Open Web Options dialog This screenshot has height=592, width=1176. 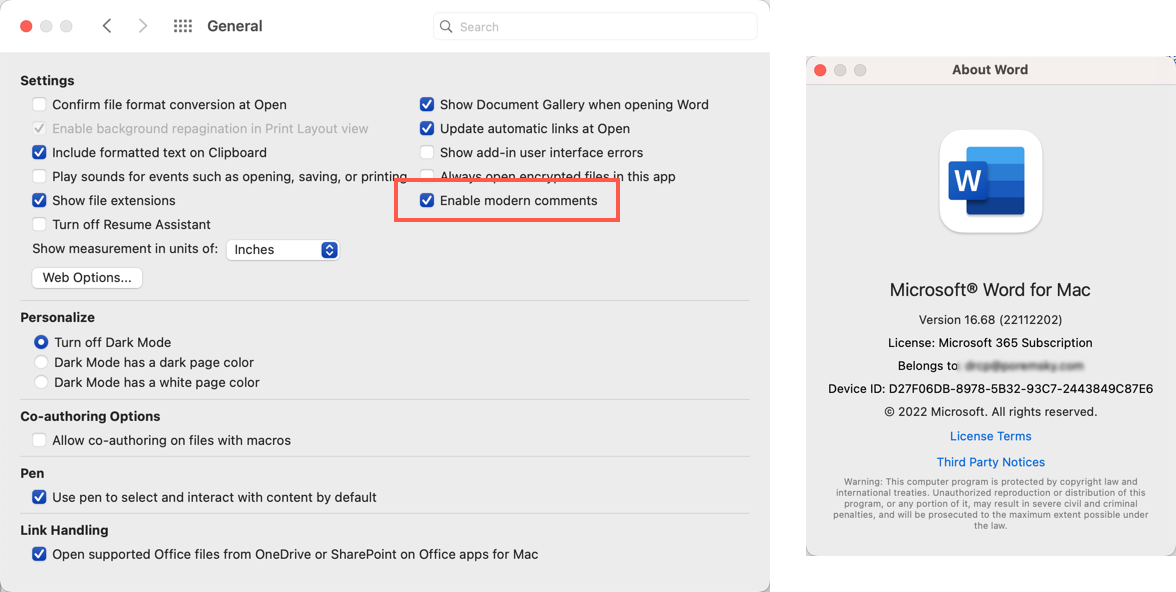(87, 278)
